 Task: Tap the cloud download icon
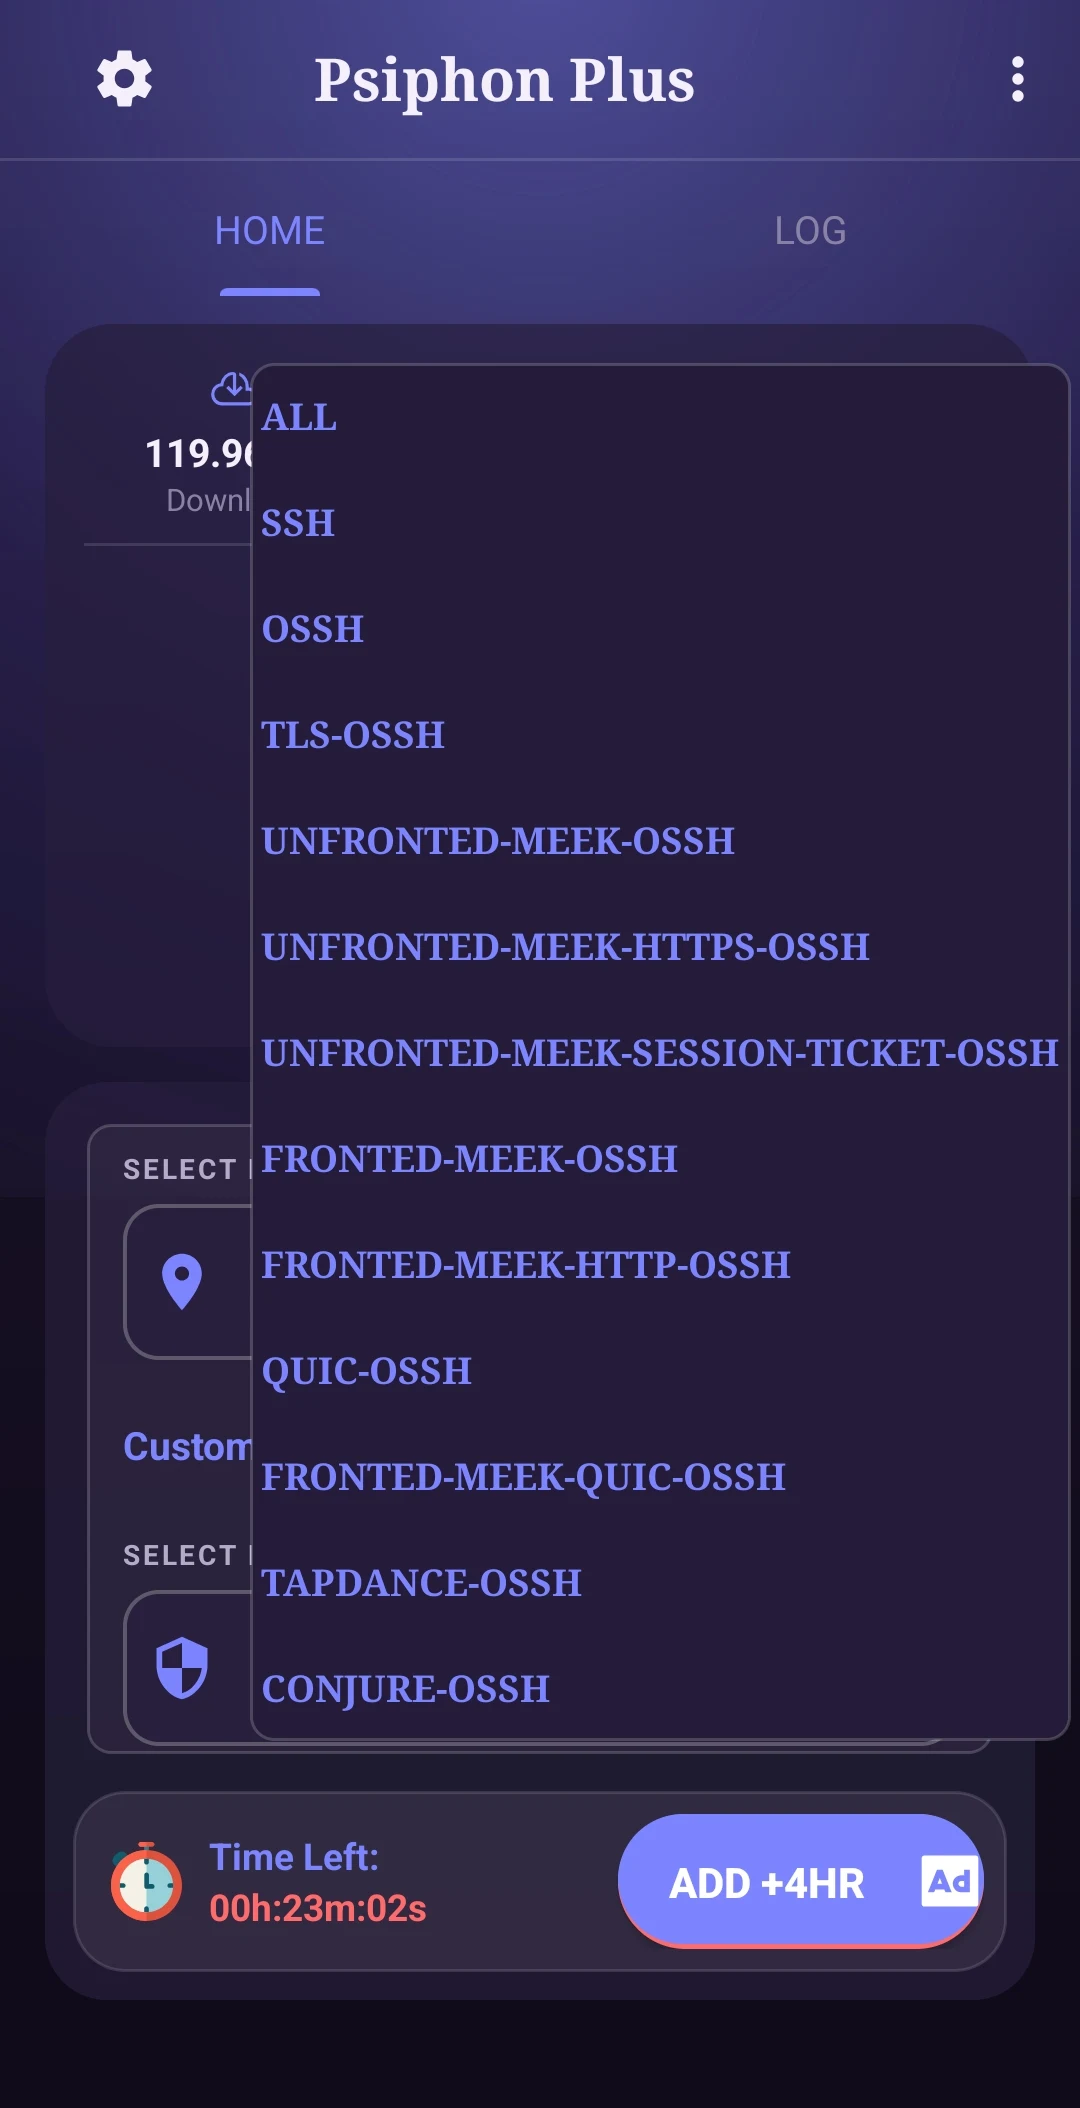(x=231, y=389)
